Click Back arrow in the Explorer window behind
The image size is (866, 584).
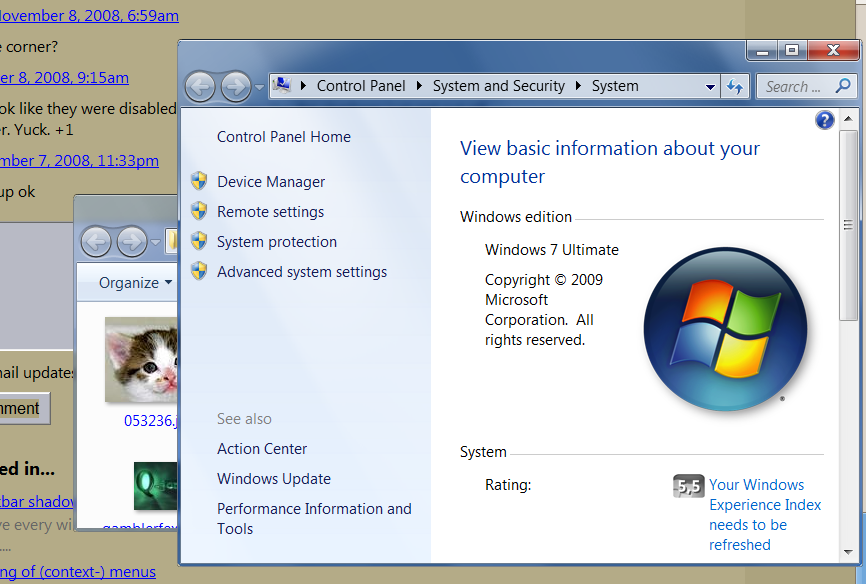[96, 241]
